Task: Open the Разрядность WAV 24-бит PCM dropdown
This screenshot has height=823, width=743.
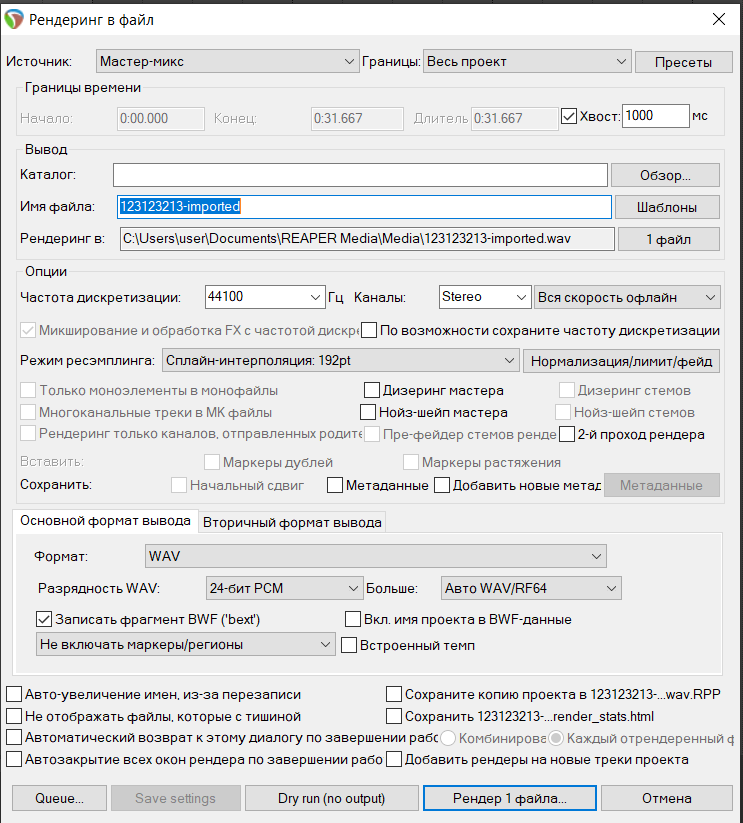Action: coord(284,588)
